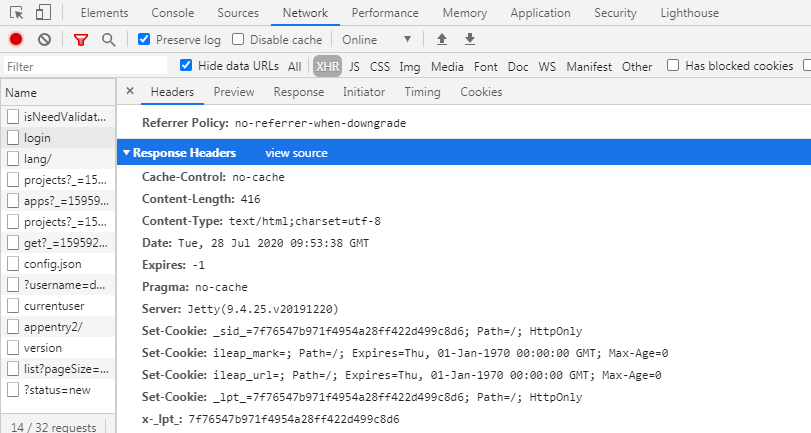The width and height of the screenshot is (811, 433).
Task: Open the network search magnifier
Action: coord(109,40)
